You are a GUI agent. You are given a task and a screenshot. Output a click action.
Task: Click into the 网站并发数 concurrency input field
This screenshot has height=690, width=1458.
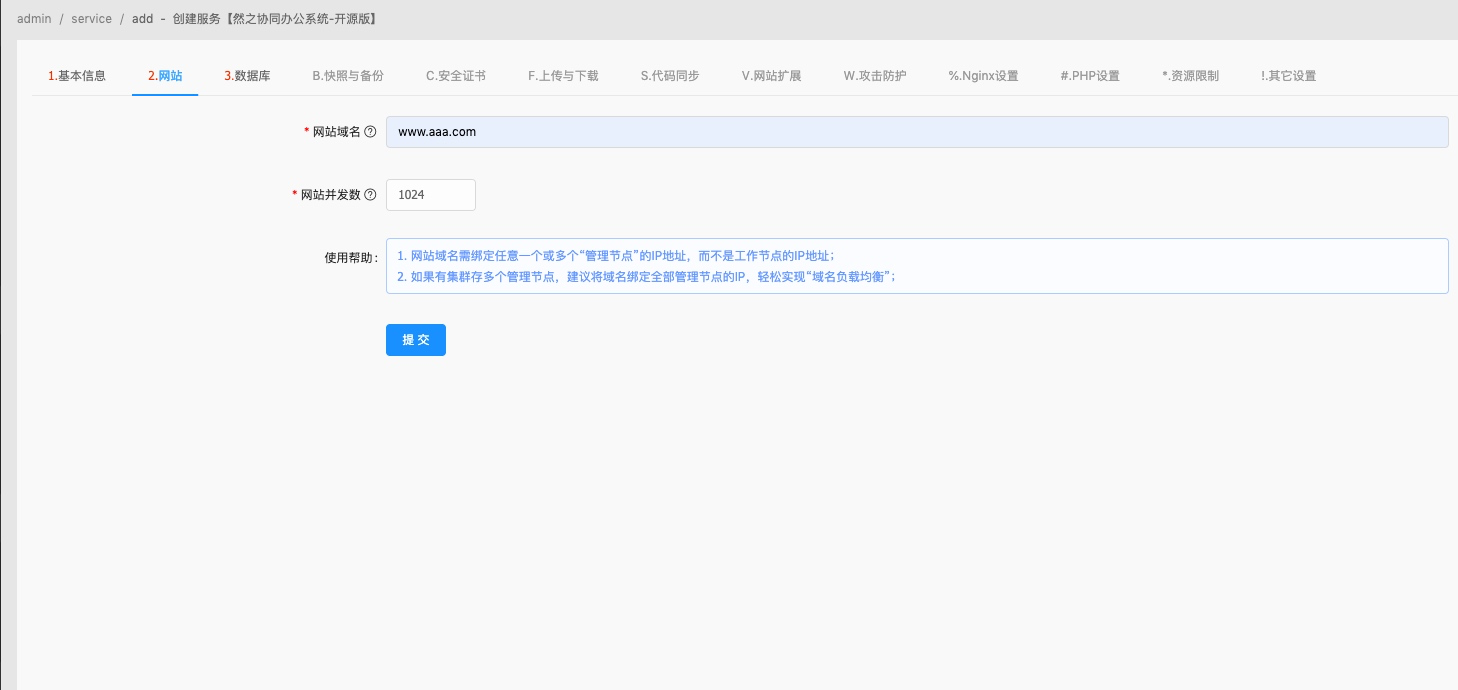[x=430, y=194]
